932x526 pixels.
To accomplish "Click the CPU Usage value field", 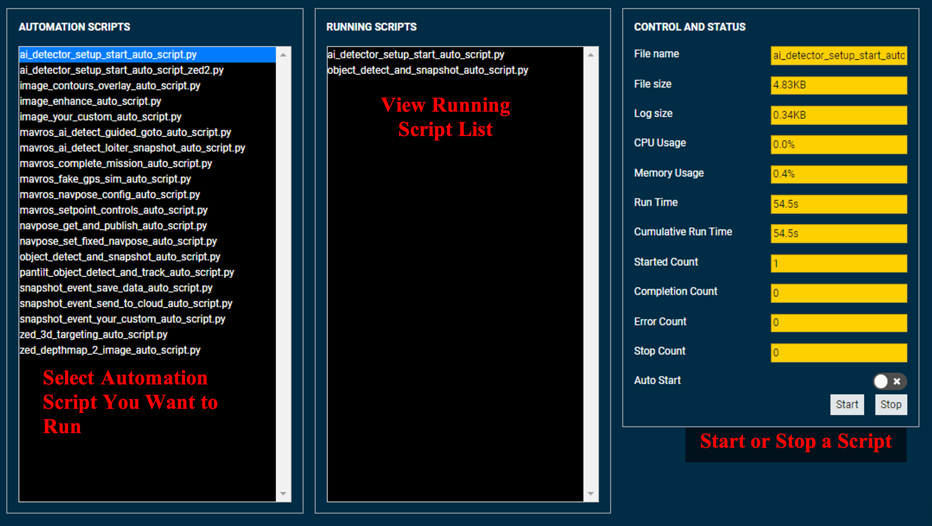I will click(839, 144).
